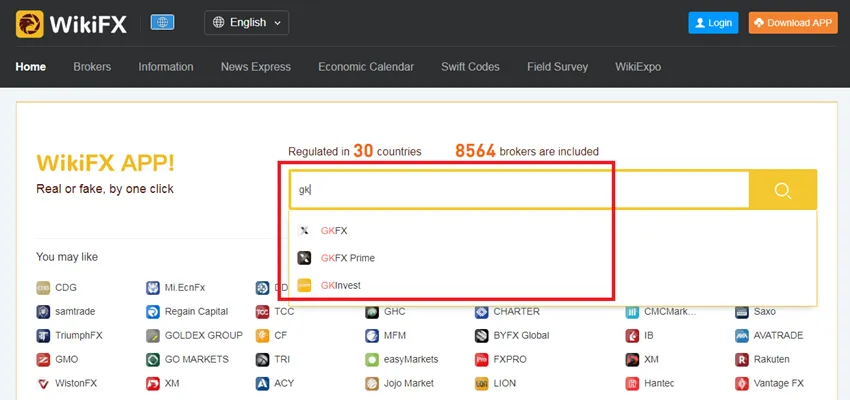Screen dimensions: 850x400
Task: Click the CF broker icon
Action: coord(262,336)
